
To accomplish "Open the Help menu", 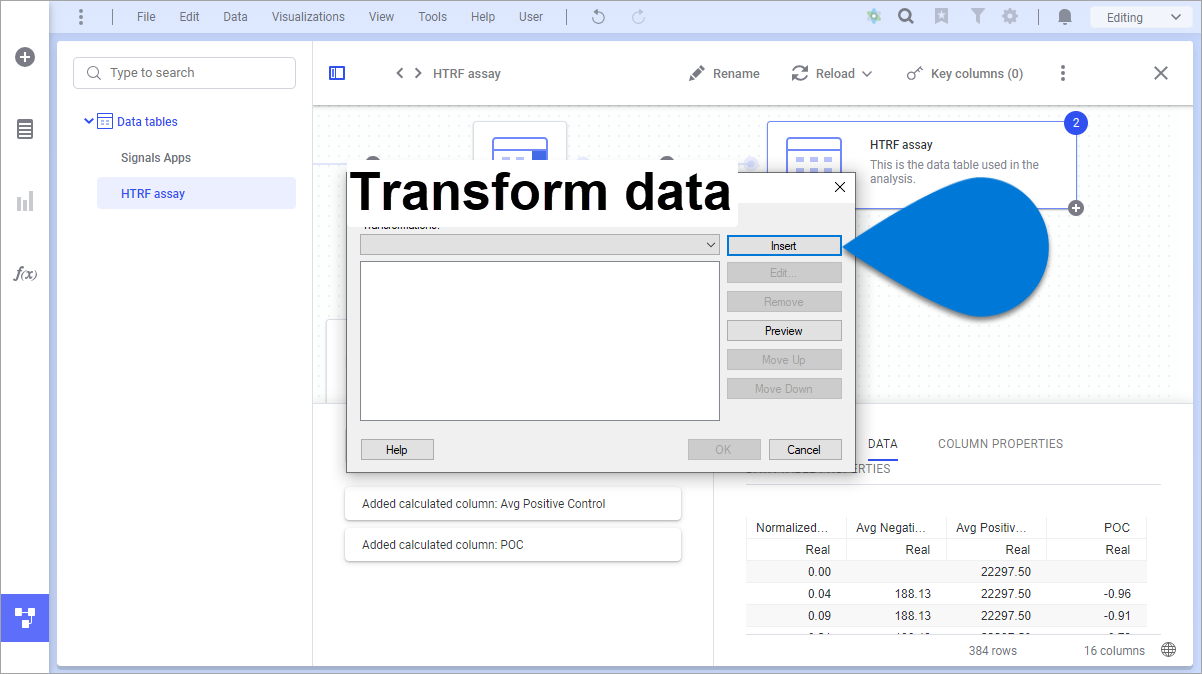I will coord(483,17).
